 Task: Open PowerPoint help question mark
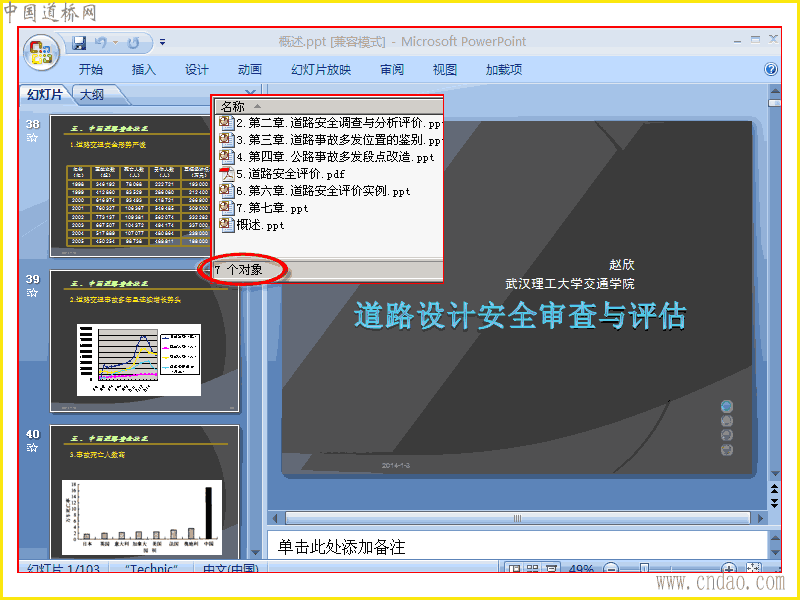coord(771,69)
